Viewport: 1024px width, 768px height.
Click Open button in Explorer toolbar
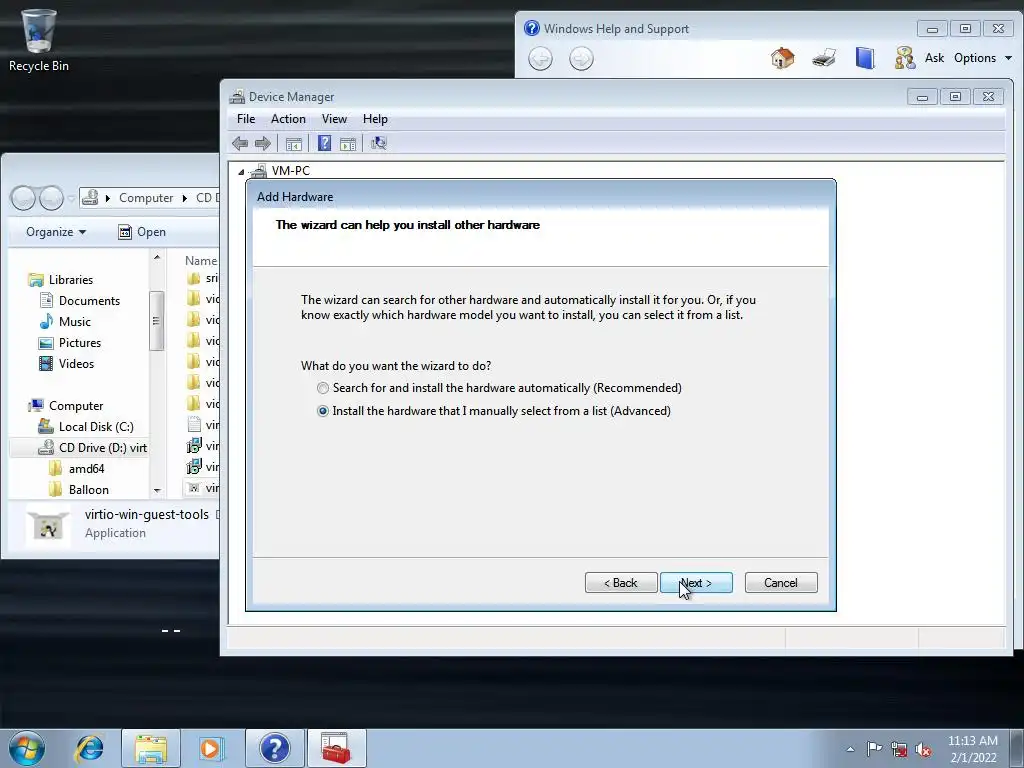[x=142, y=232]
